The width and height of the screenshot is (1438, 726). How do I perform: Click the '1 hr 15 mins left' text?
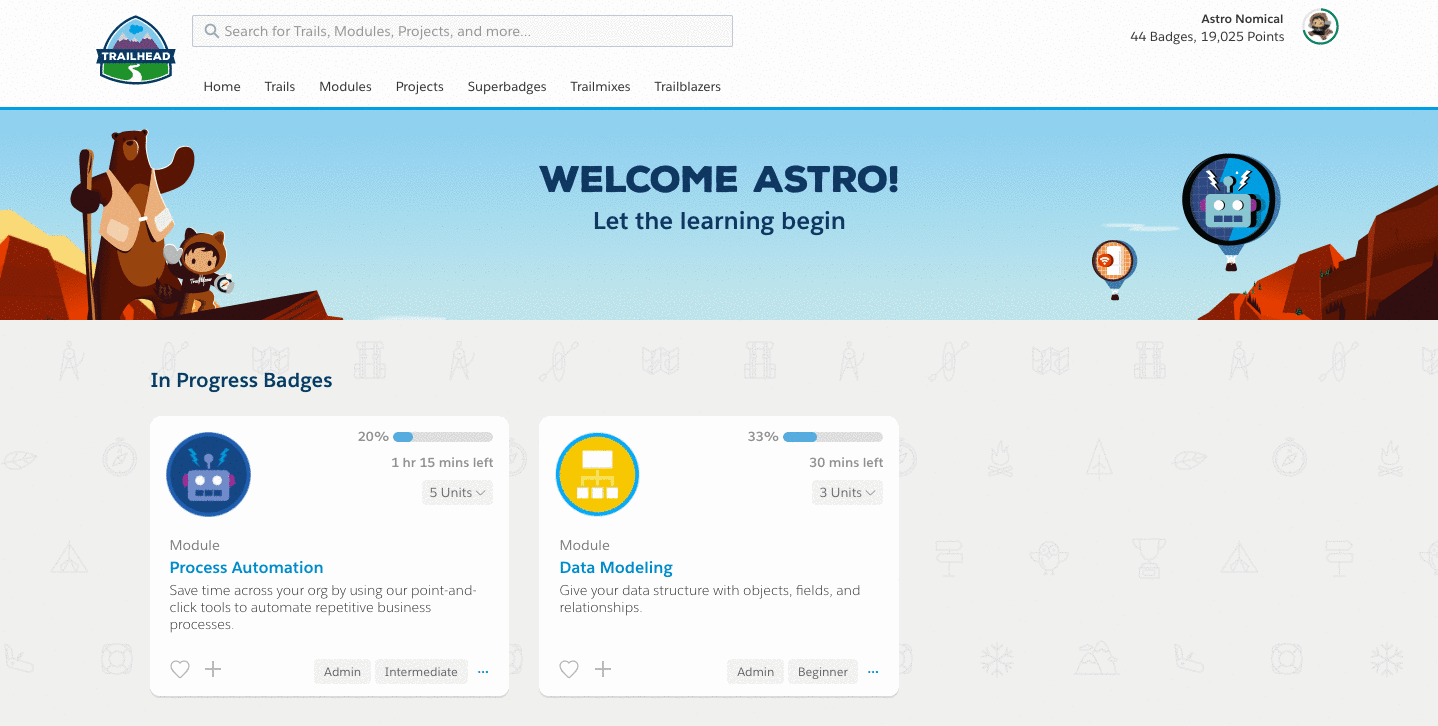(442, 463)
